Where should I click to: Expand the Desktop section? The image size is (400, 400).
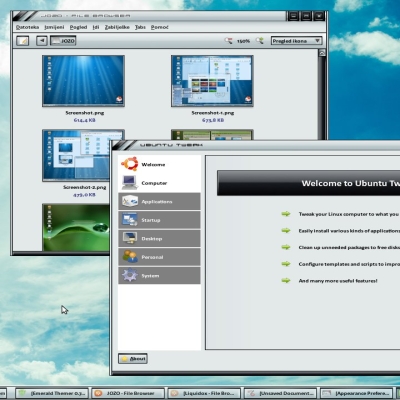click(159, 238)
